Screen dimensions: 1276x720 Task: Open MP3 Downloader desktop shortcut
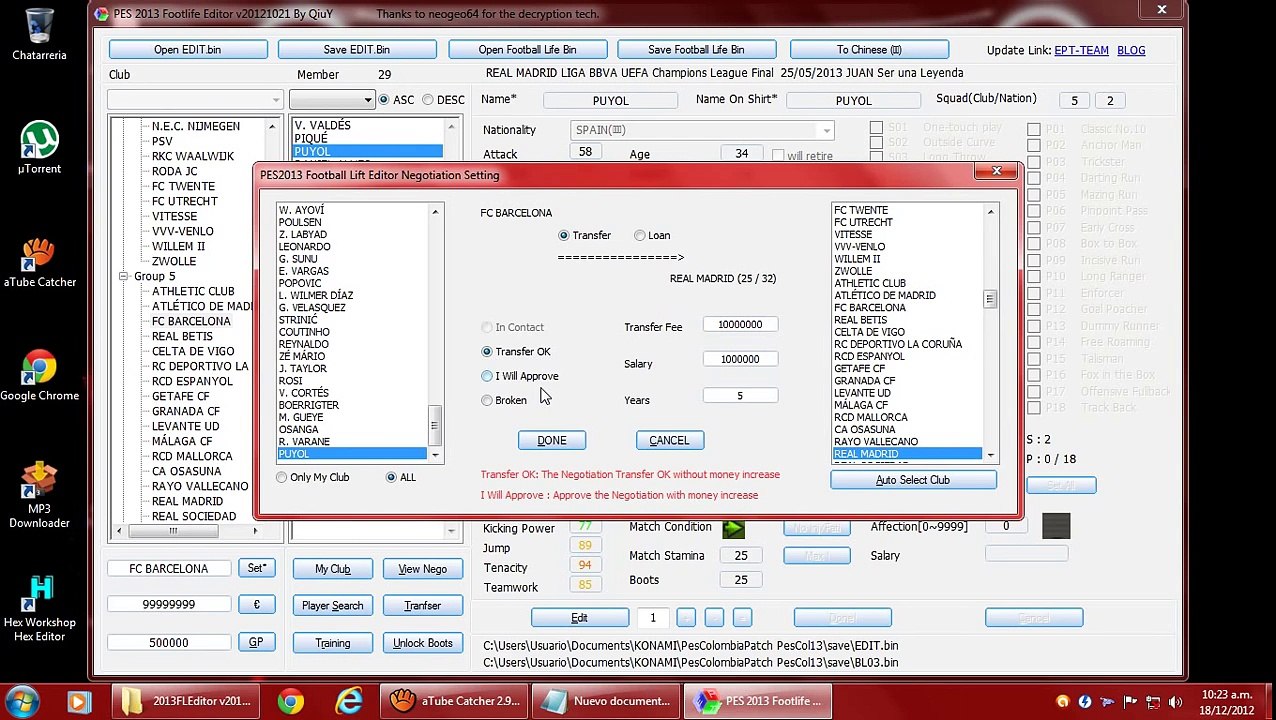[39, 495]
